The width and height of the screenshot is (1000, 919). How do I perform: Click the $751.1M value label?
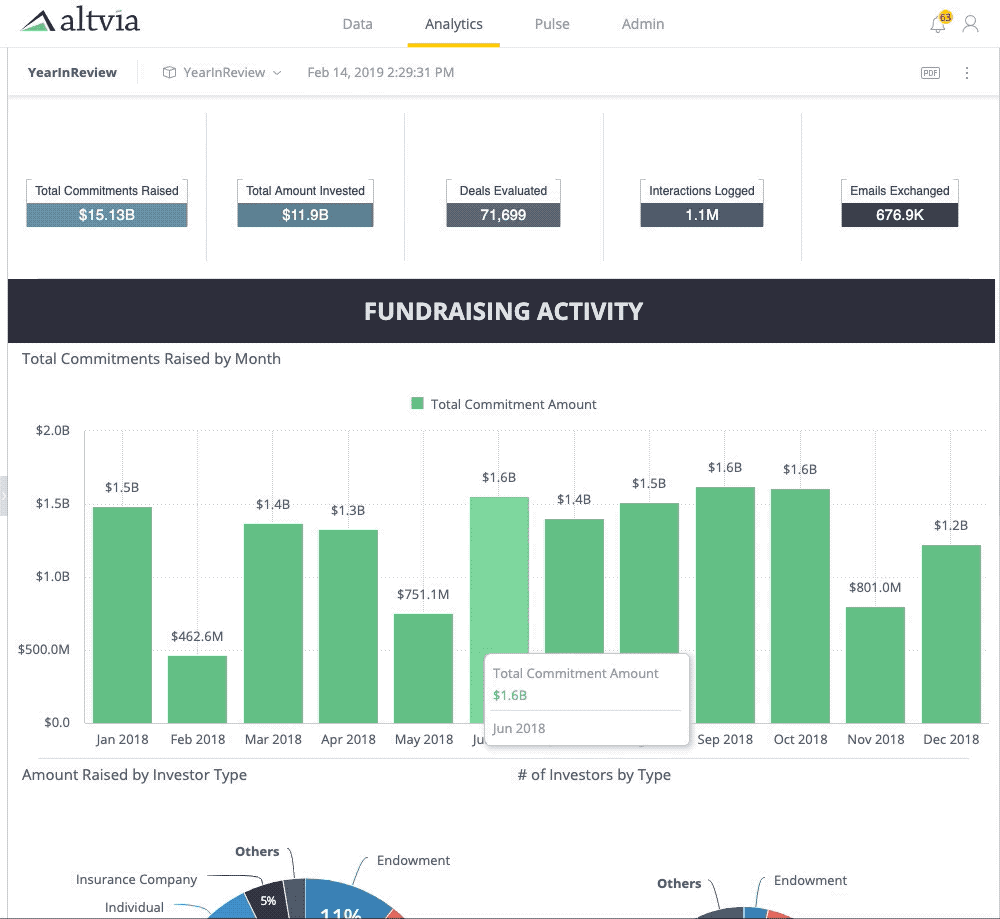pos(423,594)
